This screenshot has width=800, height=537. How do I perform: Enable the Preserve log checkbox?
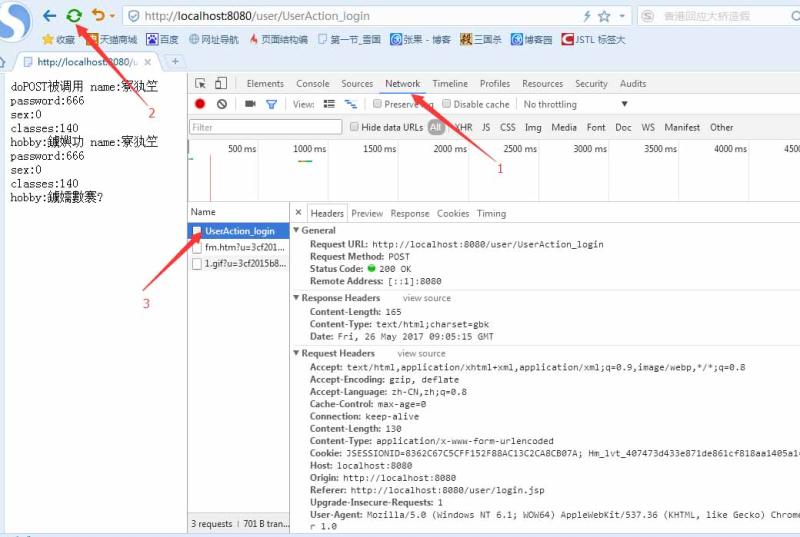[377, 104]
